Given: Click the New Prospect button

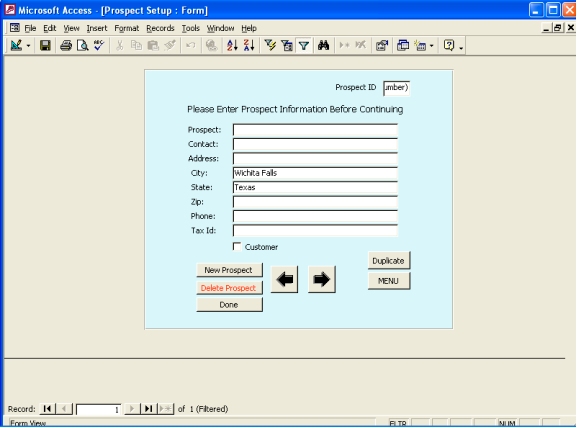Looking at the screenshot, I should coord(229,270).
